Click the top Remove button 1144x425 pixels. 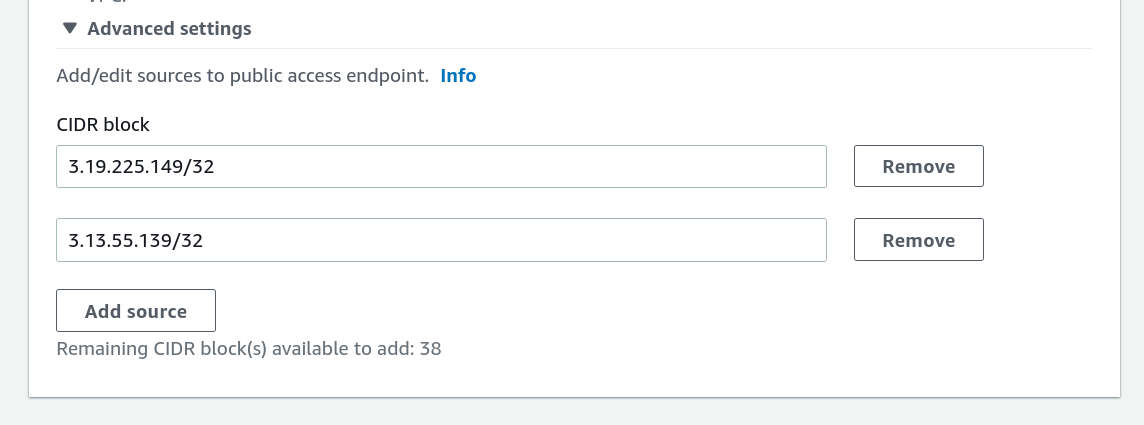click(x=918, y=167)
